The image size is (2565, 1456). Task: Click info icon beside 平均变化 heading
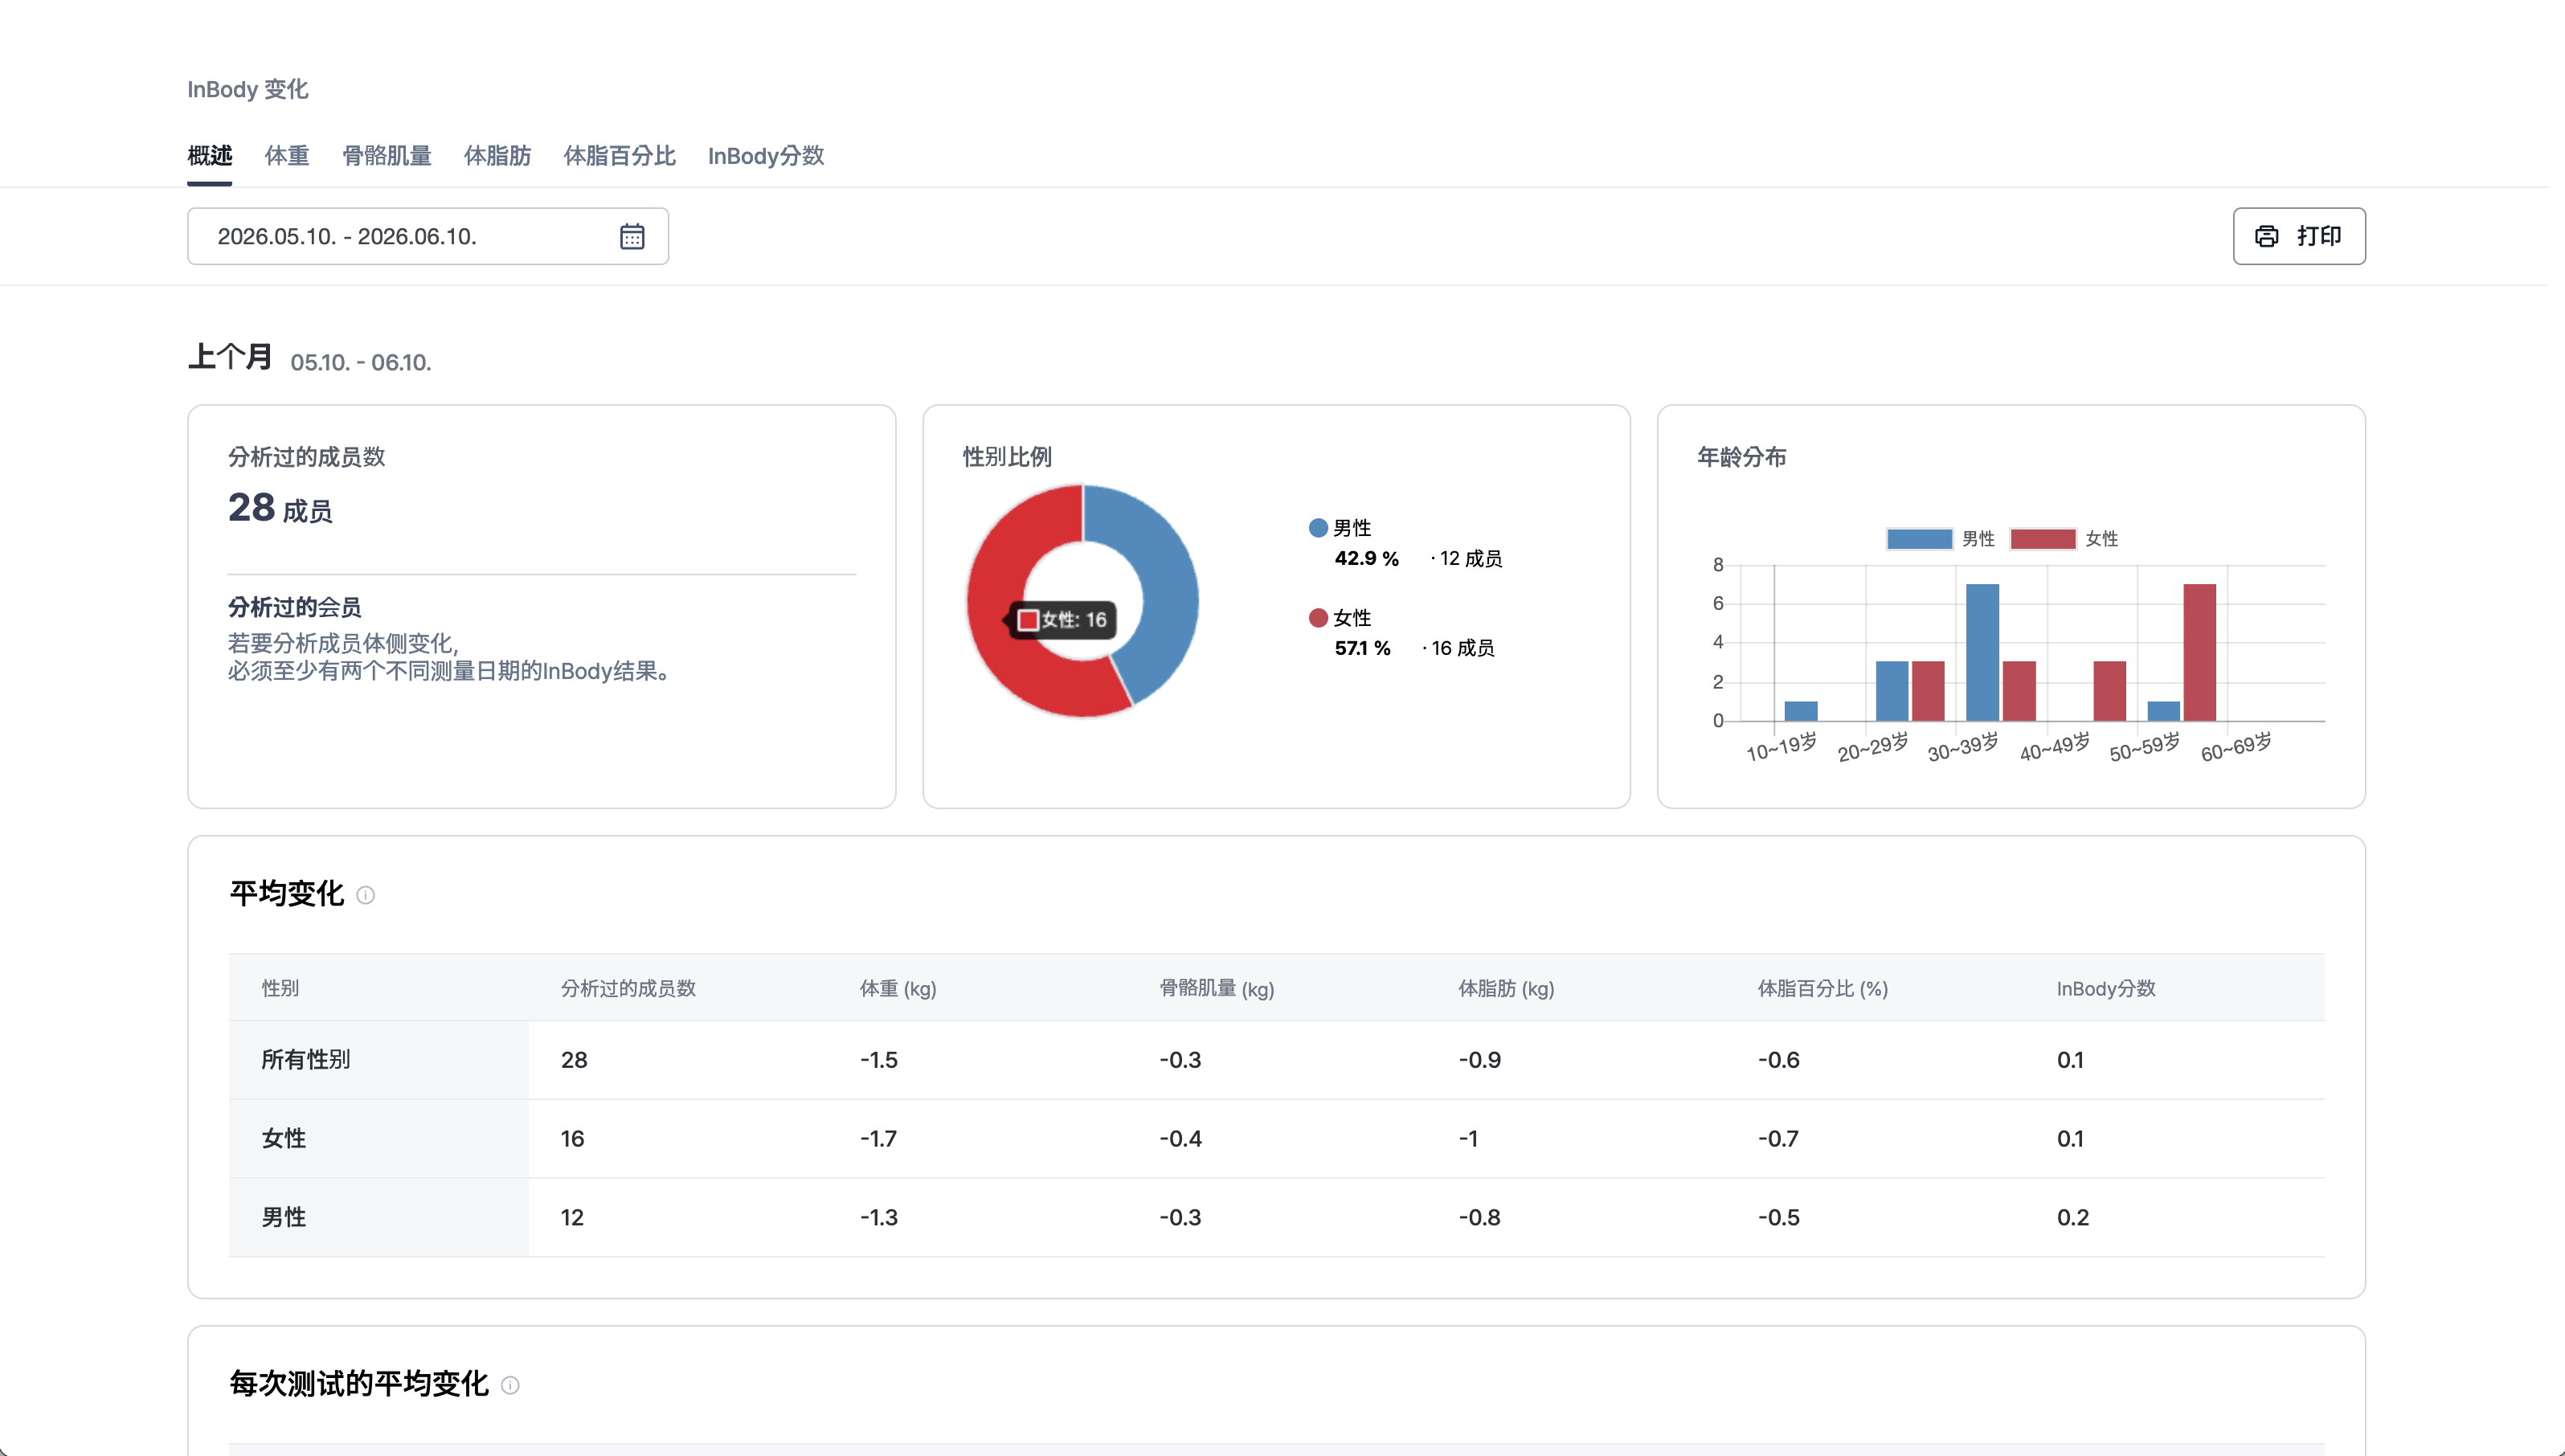coord(366,895)
